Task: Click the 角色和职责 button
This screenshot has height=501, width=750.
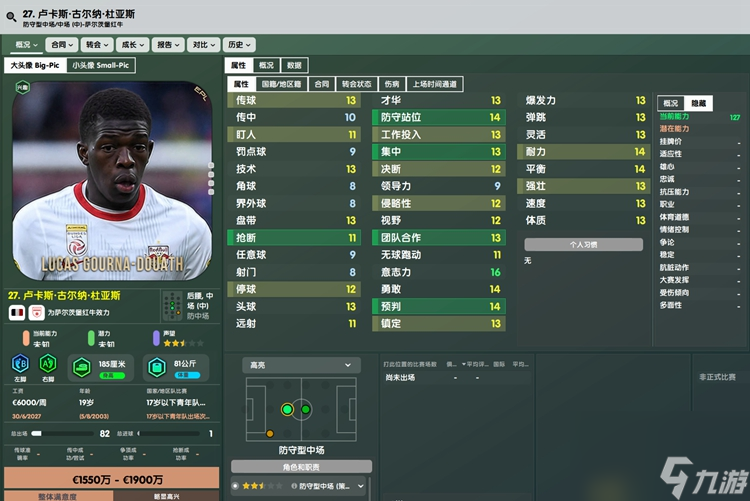Action: pos(301,467)
